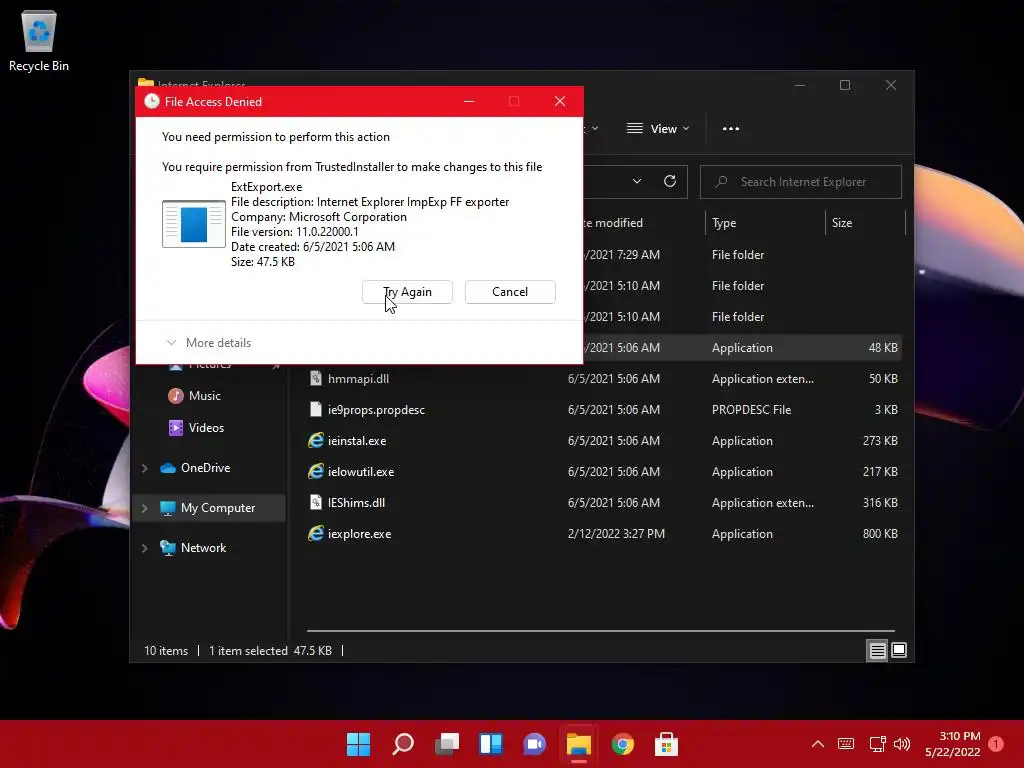Click the iexplore.exe Internet Explorer icon
This screenshot has height=768, width=1024.
coord(315,534)
